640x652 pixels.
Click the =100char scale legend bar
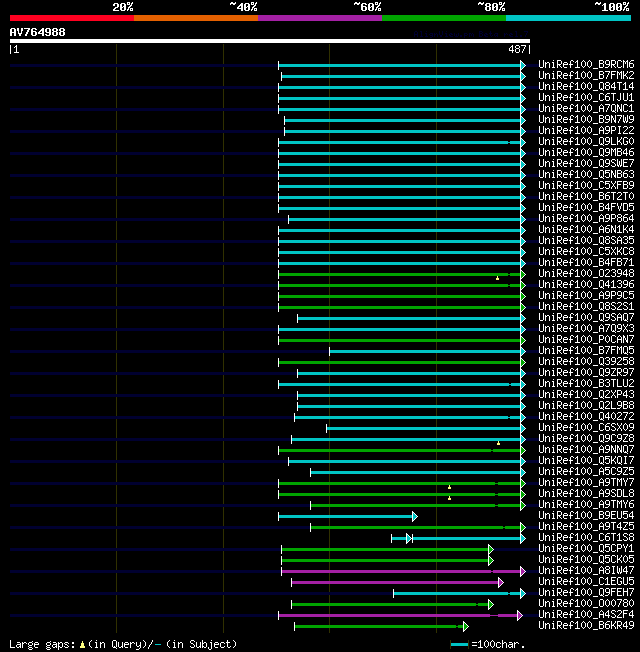460,645
